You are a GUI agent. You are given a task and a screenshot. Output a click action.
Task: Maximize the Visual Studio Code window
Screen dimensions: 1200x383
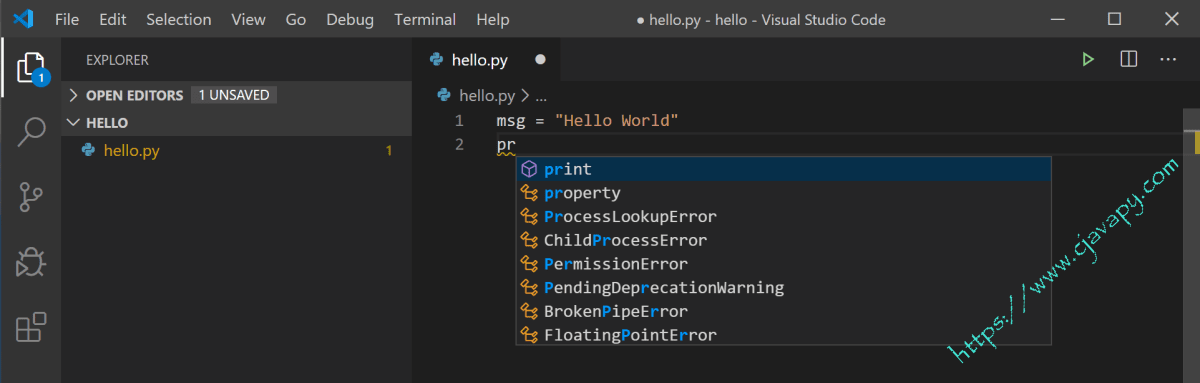pos(1114,19)
